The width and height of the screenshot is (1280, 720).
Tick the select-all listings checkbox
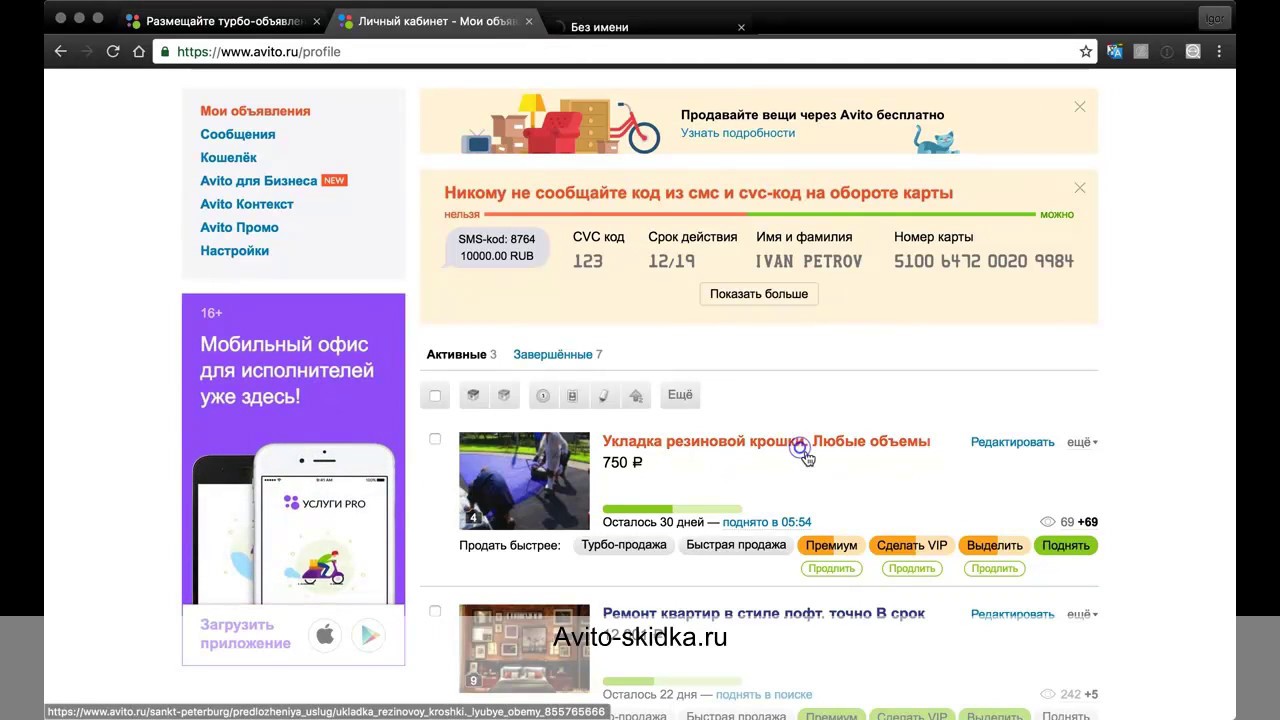coord(435,396)
